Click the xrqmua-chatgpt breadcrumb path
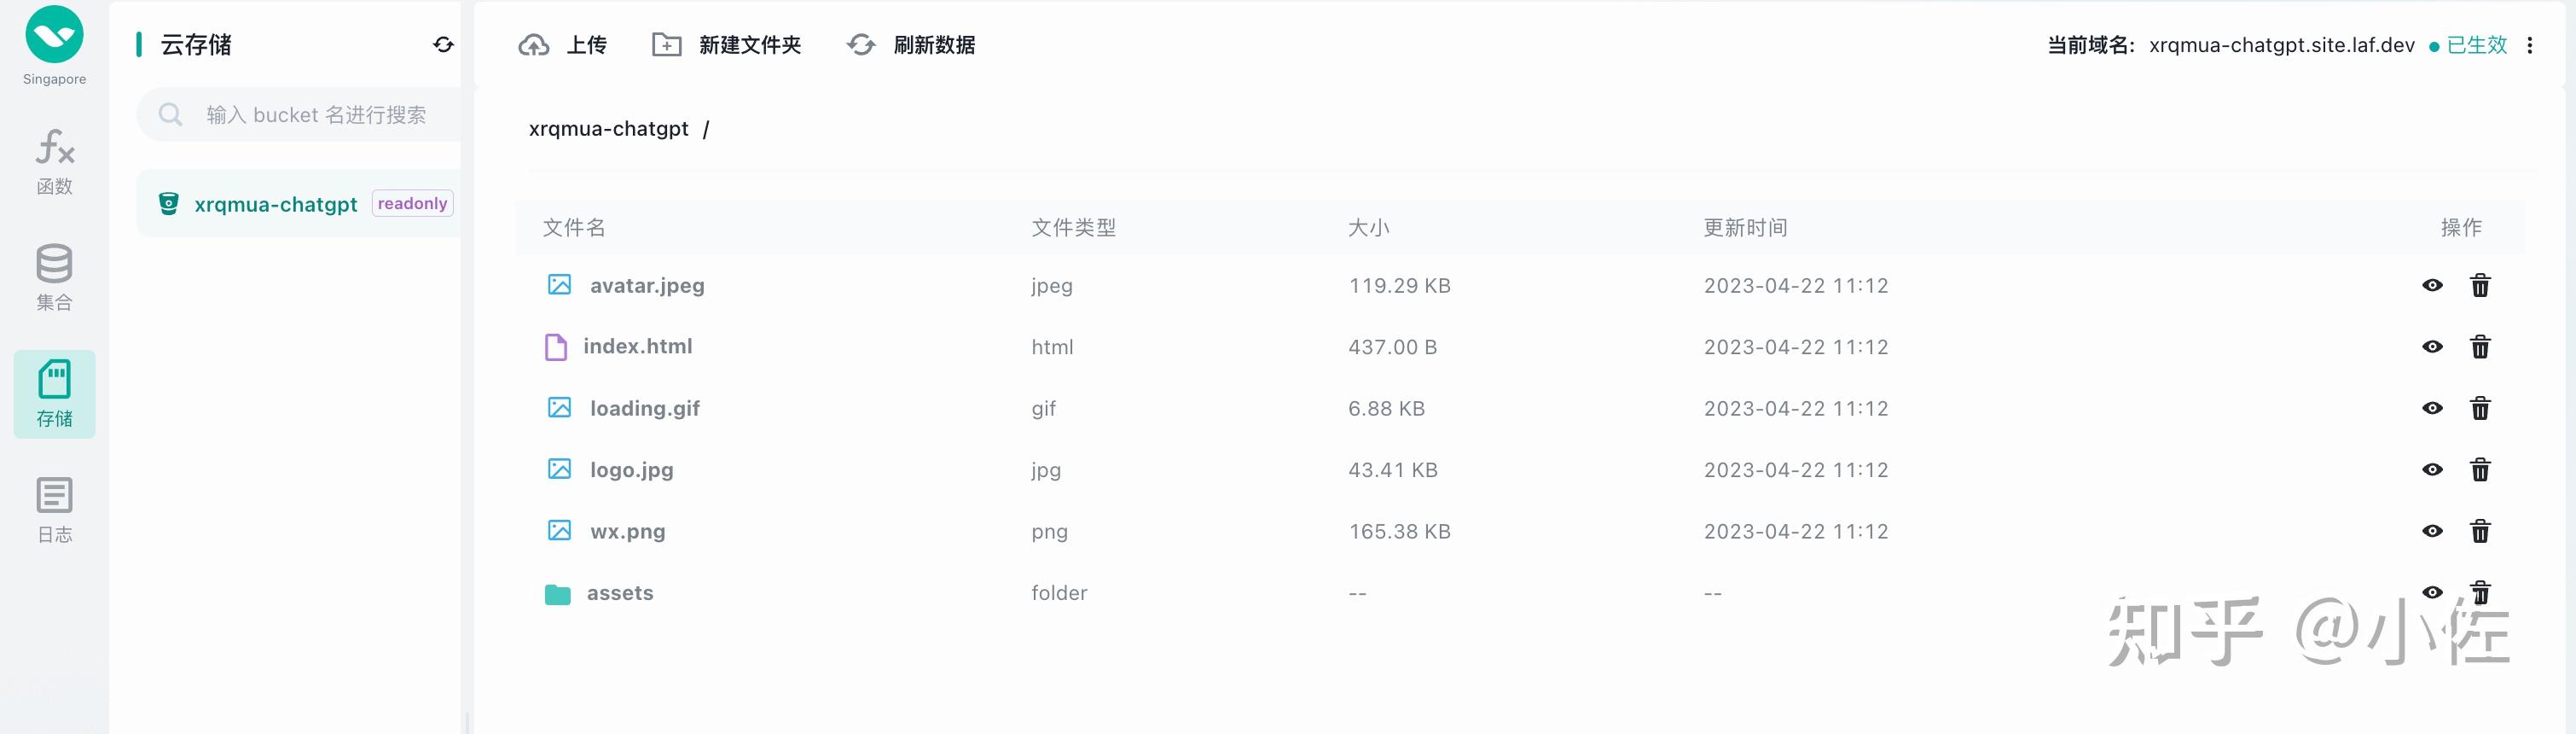The image size is (2576, 734). [608, 129]
